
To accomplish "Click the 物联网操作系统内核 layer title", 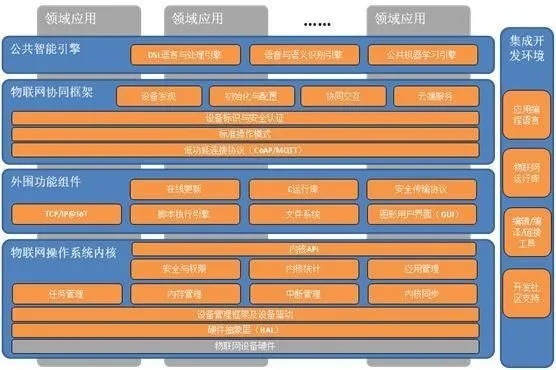I will (x=63, y=253).
